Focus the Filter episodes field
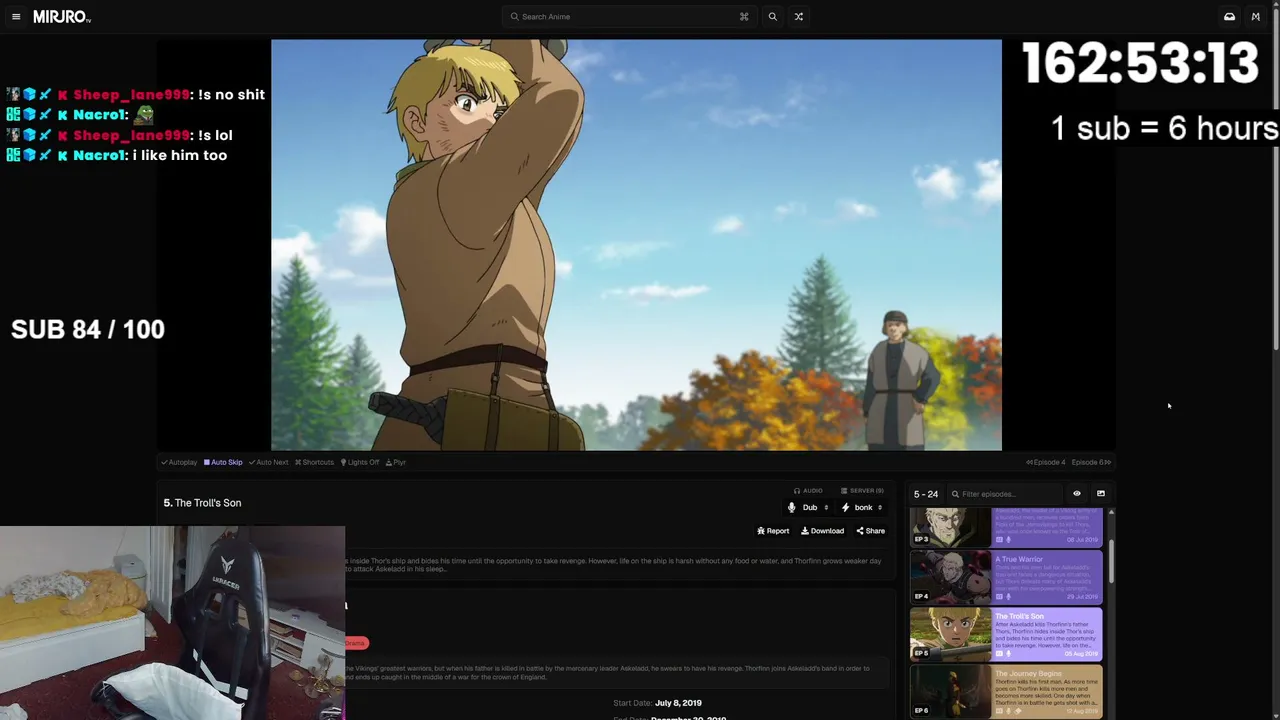 [1004, 494]
